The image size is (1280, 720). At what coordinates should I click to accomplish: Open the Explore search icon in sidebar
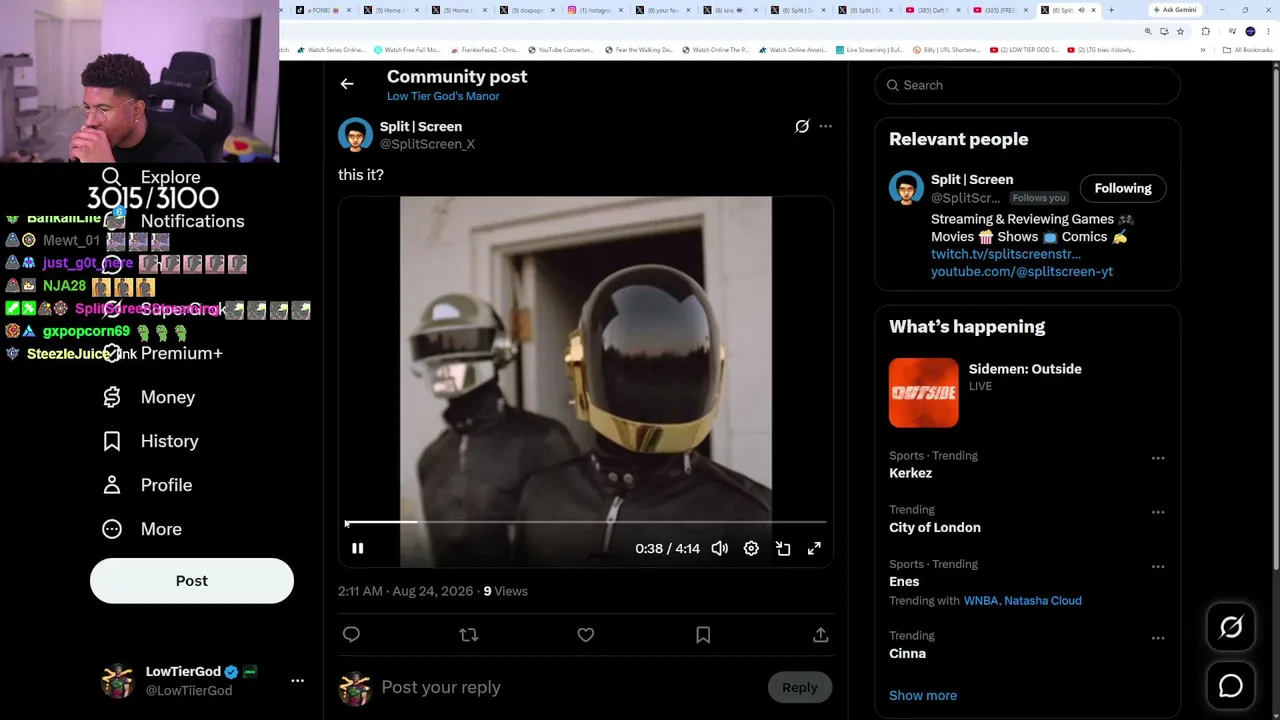[111, 177]
